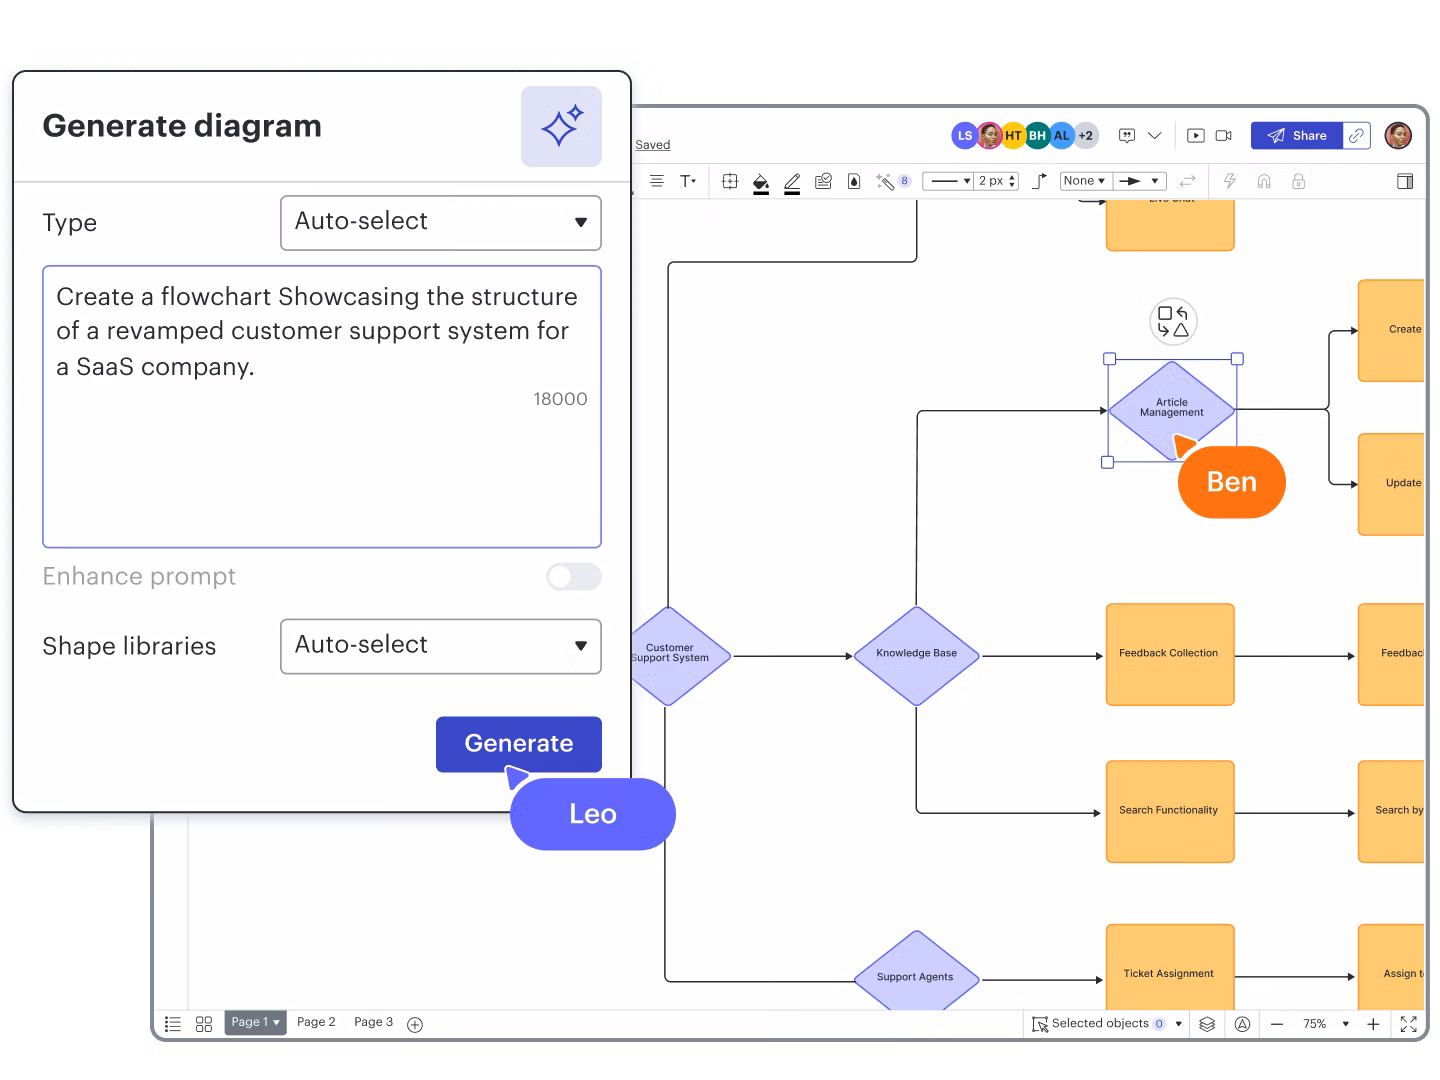Open the layers panel icon
The image size is (1440, 1080).
[1207, 1024]
